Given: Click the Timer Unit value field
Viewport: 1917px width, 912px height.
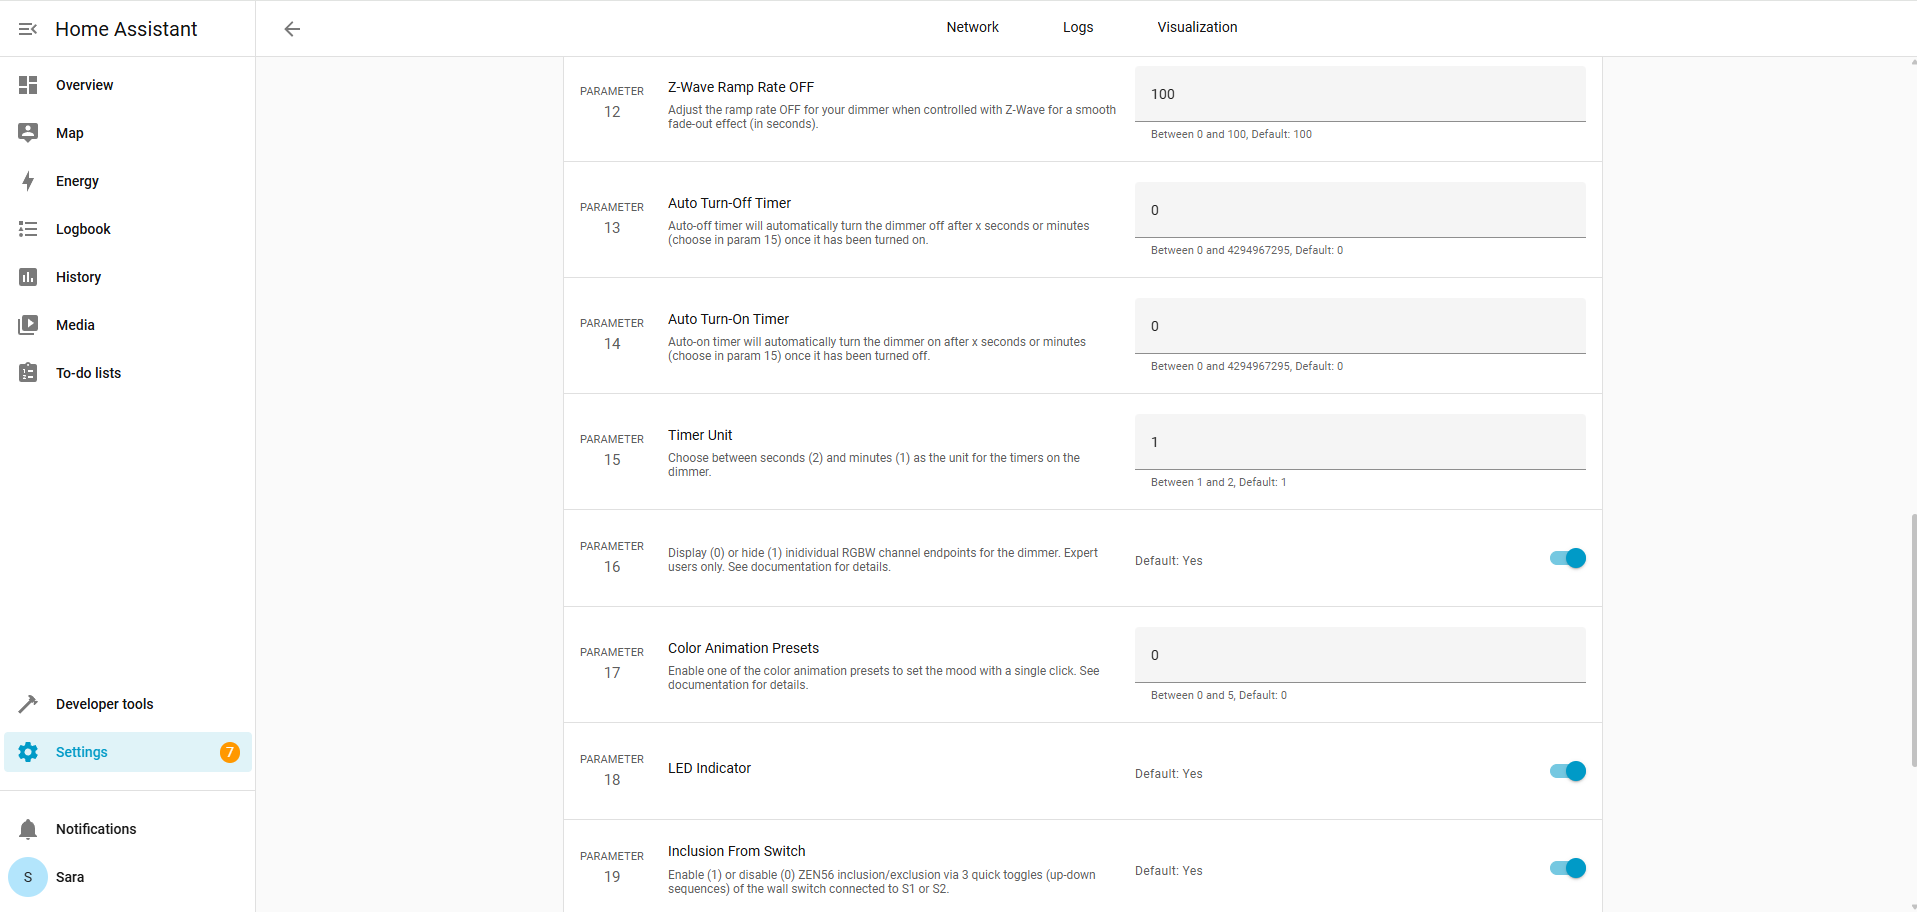Looking at the screenshot, I should [x=1359, y=442].
